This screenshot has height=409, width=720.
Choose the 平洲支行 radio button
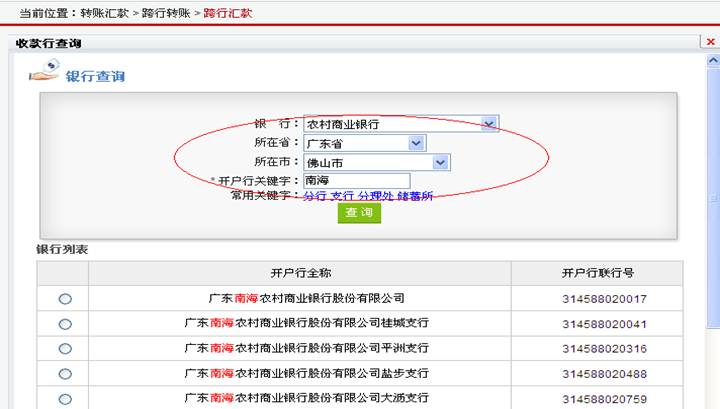click(x=65, y=349)
